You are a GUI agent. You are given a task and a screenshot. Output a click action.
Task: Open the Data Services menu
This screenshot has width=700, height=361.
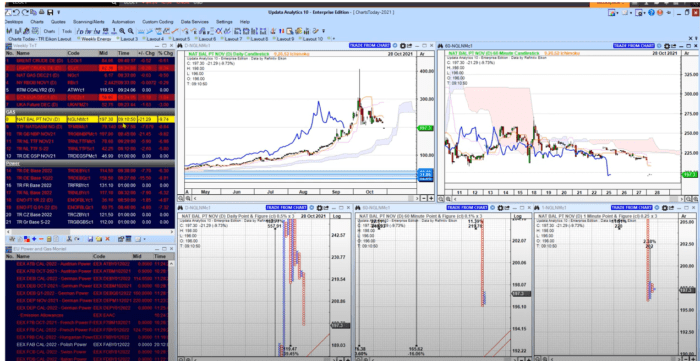tap(195, 22)
